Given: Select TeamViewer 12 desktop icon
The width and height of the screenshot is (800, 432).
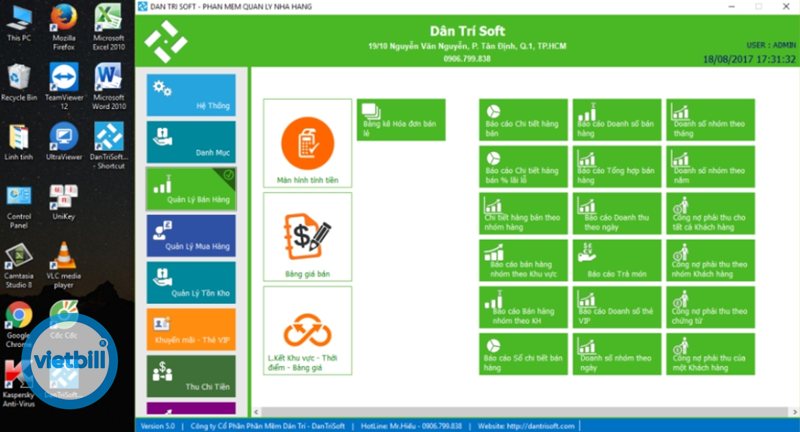Looking at the screenshot, I should pyautogui.click(x=64, y=86).
